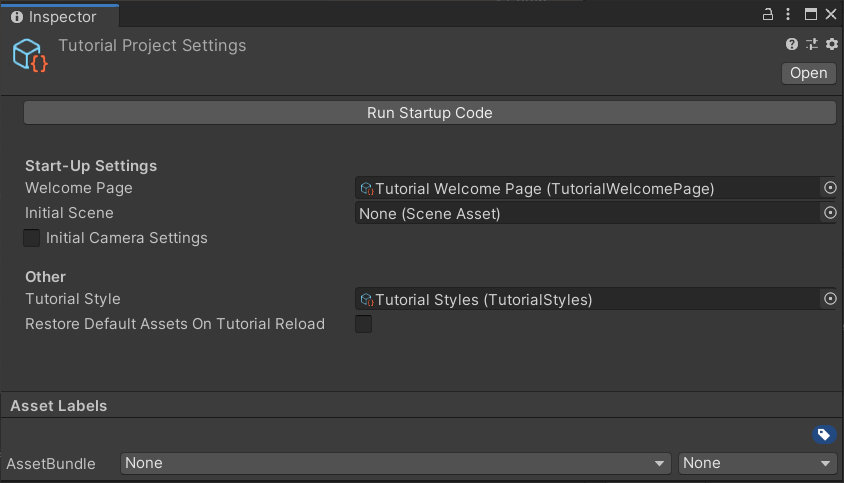
Task: Enable the Initial Camera Settings checkbox
Action: coord(32,238)
